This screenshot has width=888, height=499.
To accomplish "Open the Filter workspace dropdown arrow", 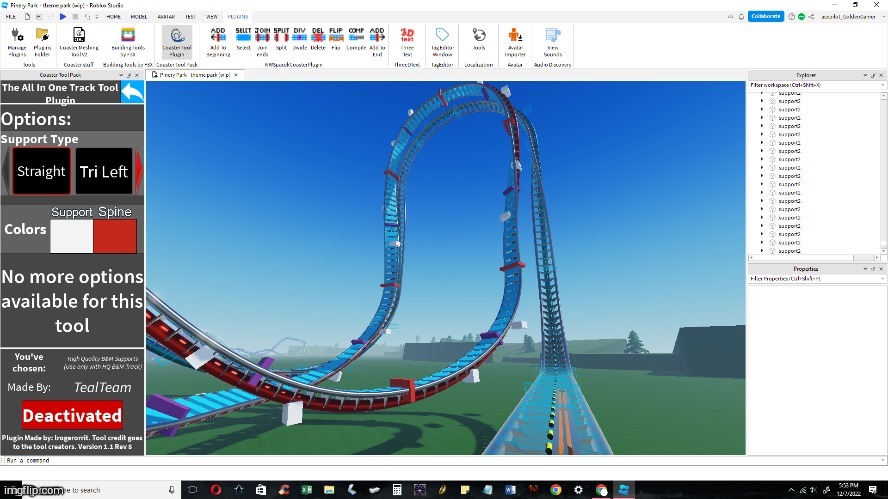I will (883, 85).
